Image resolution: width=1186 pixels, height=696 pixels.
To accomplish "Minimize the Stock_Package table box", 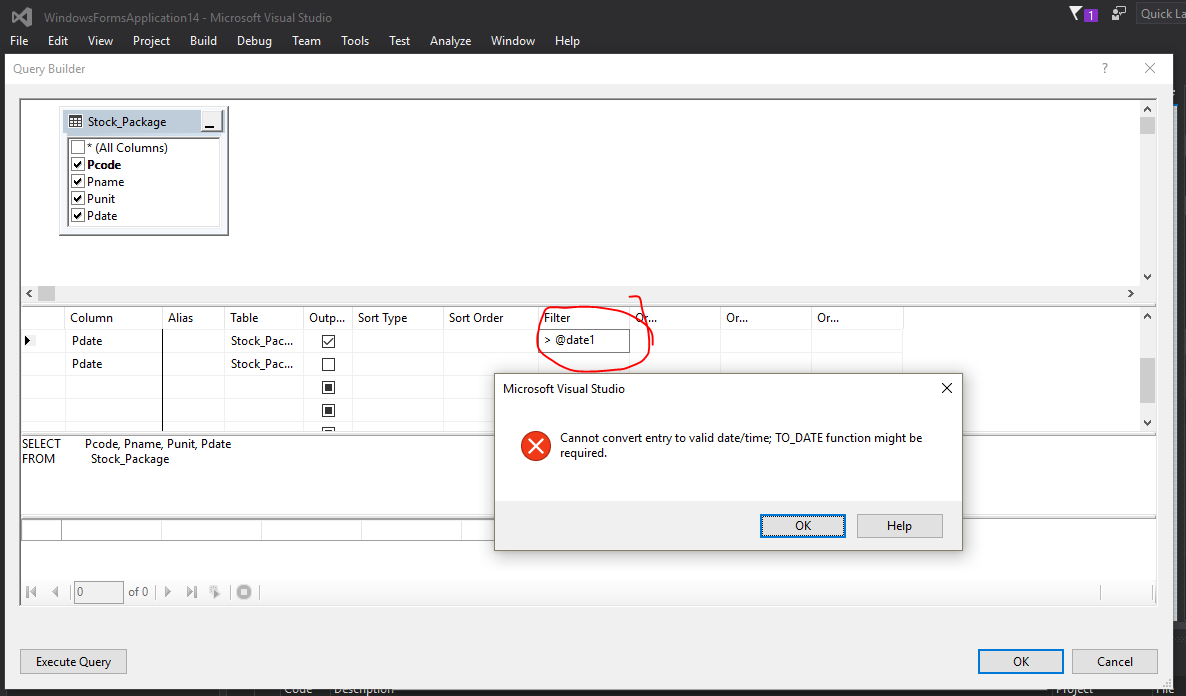I will (211, 121).
